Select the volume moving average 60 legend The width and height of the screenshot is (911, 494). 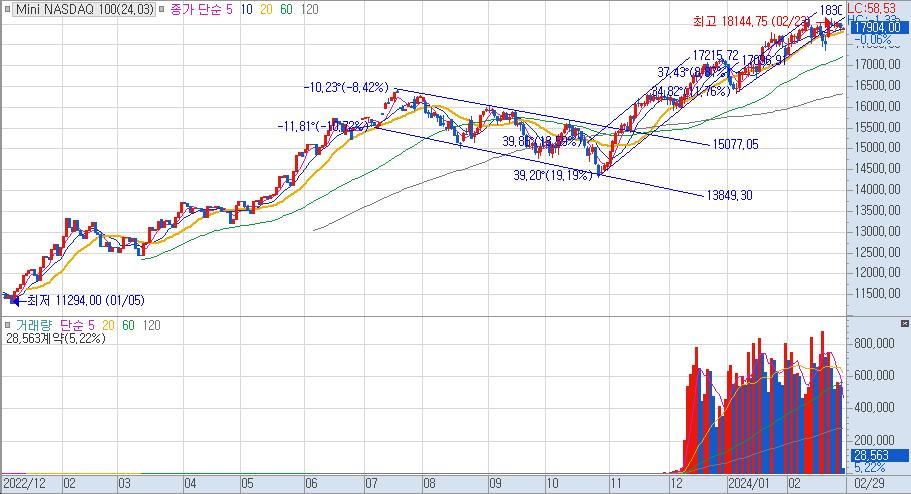click(128, 325)
